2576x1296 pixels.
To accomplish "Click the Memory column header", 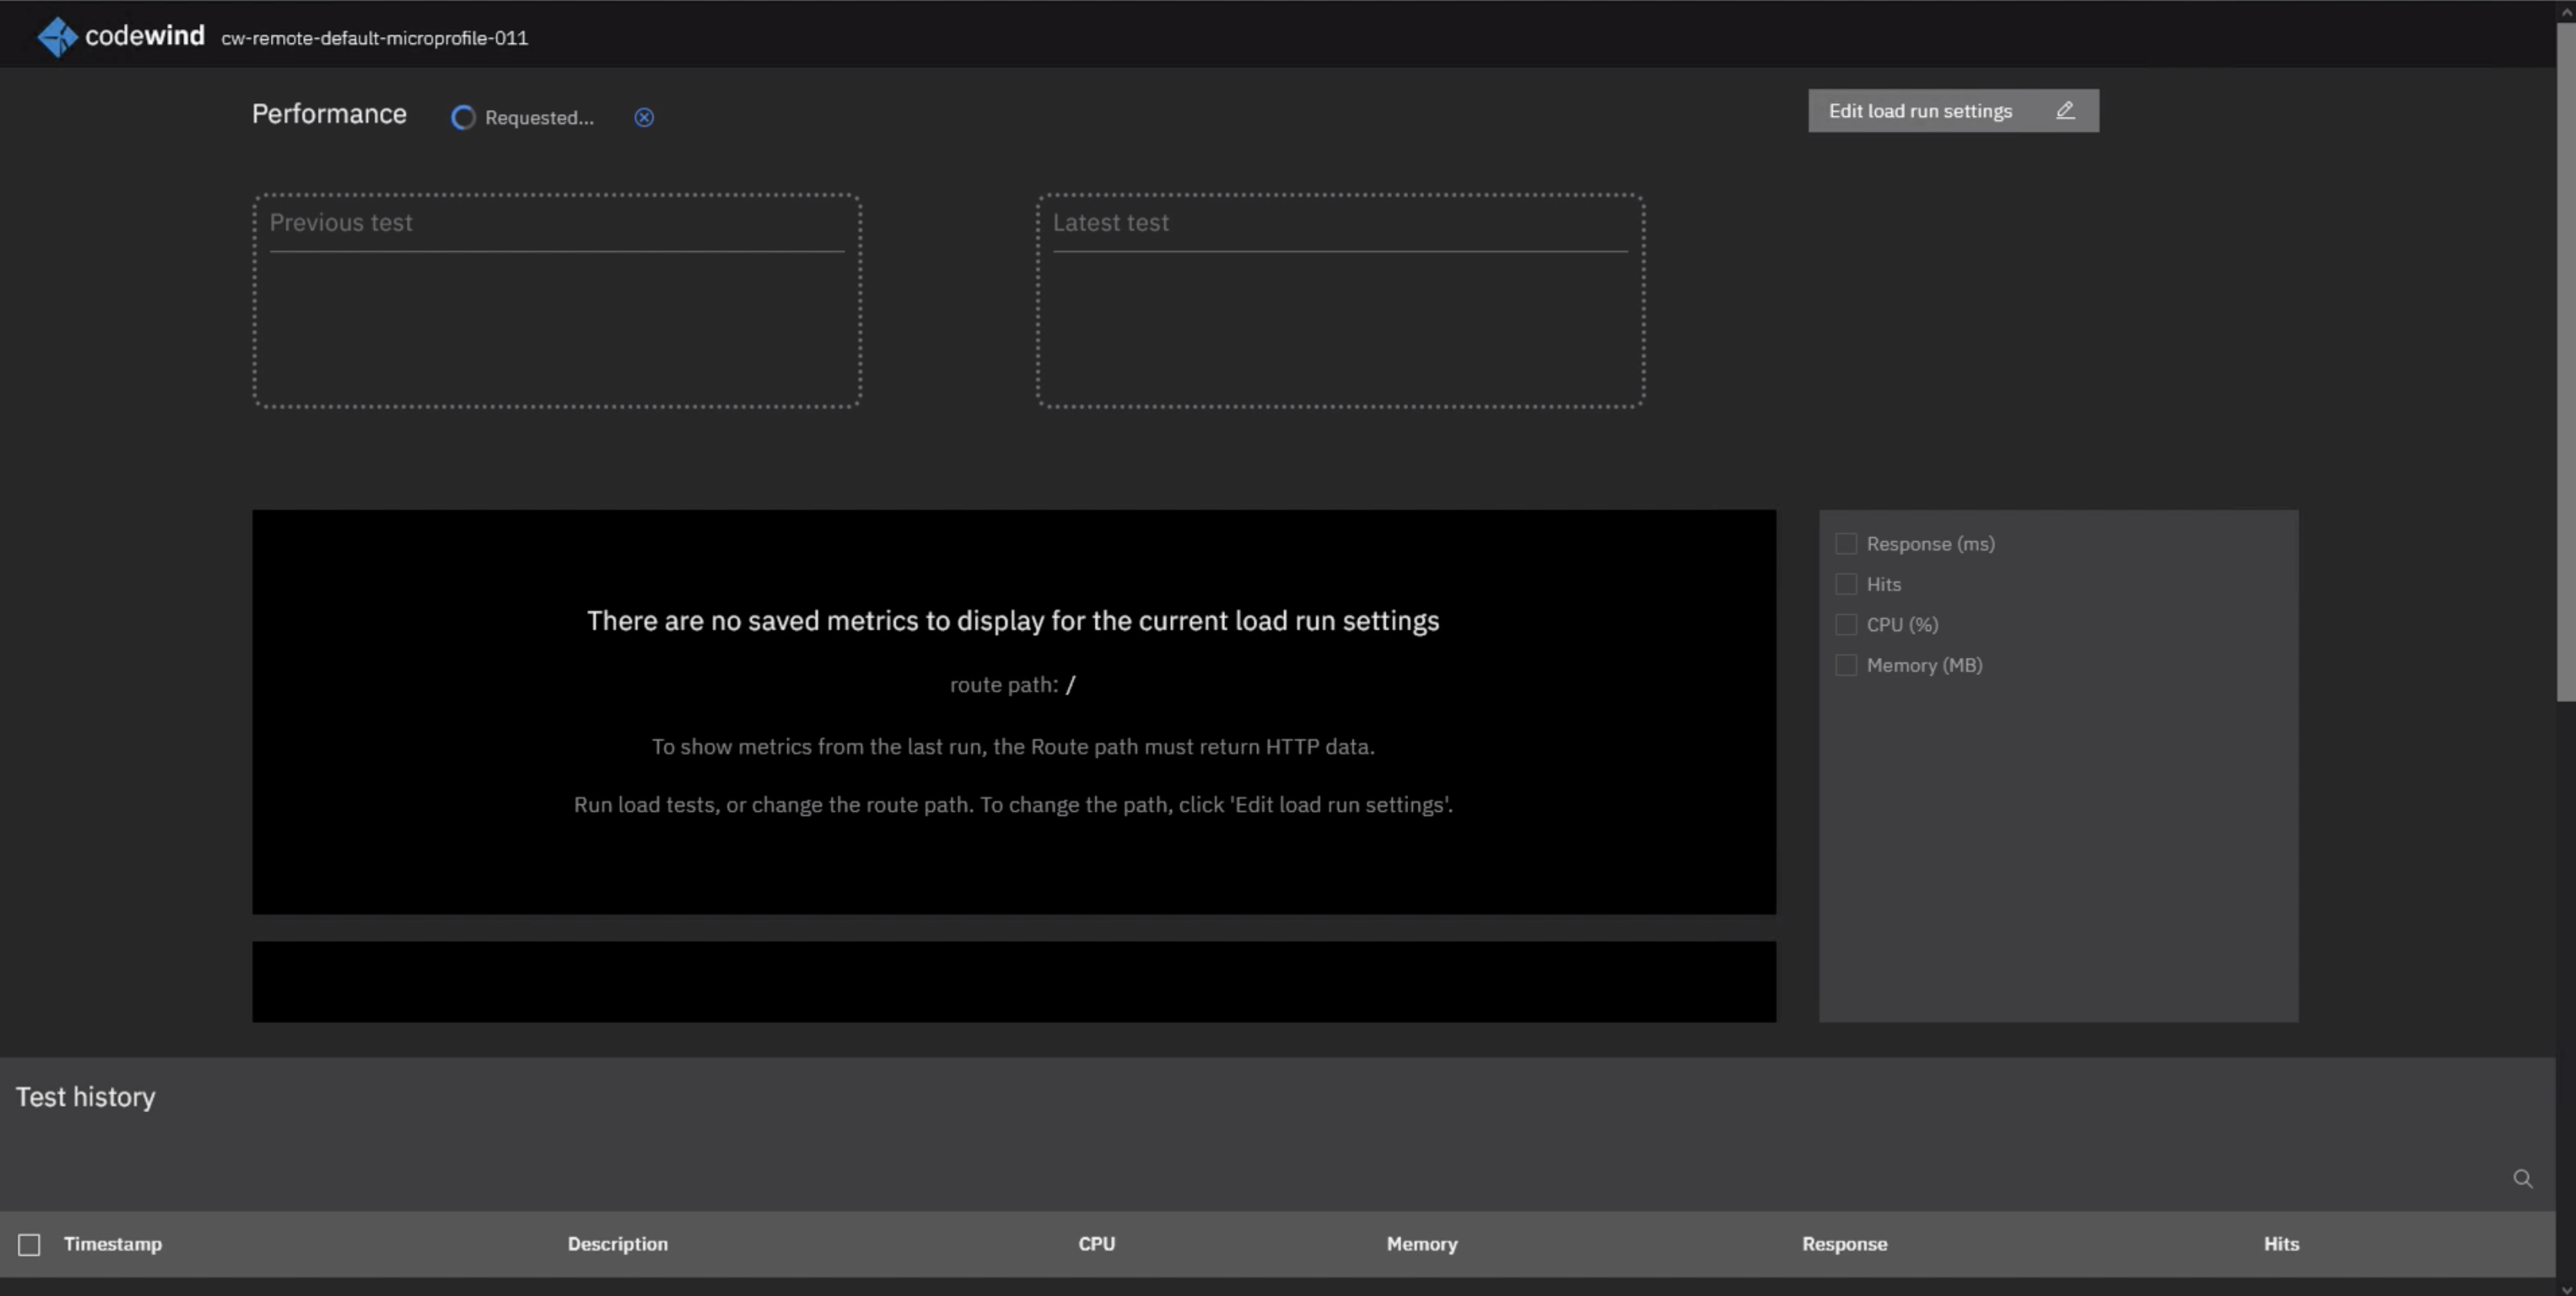I will 1421,1244.
